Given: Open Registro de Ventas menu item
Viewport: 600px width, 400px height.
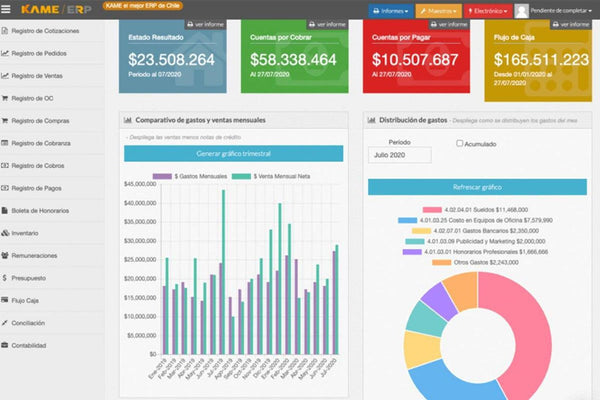Looking at the screenshot, I should [39, 76].
